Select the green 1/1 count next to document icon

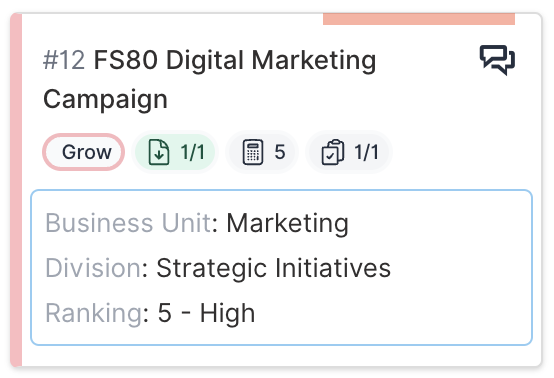[x=193, y=152]
